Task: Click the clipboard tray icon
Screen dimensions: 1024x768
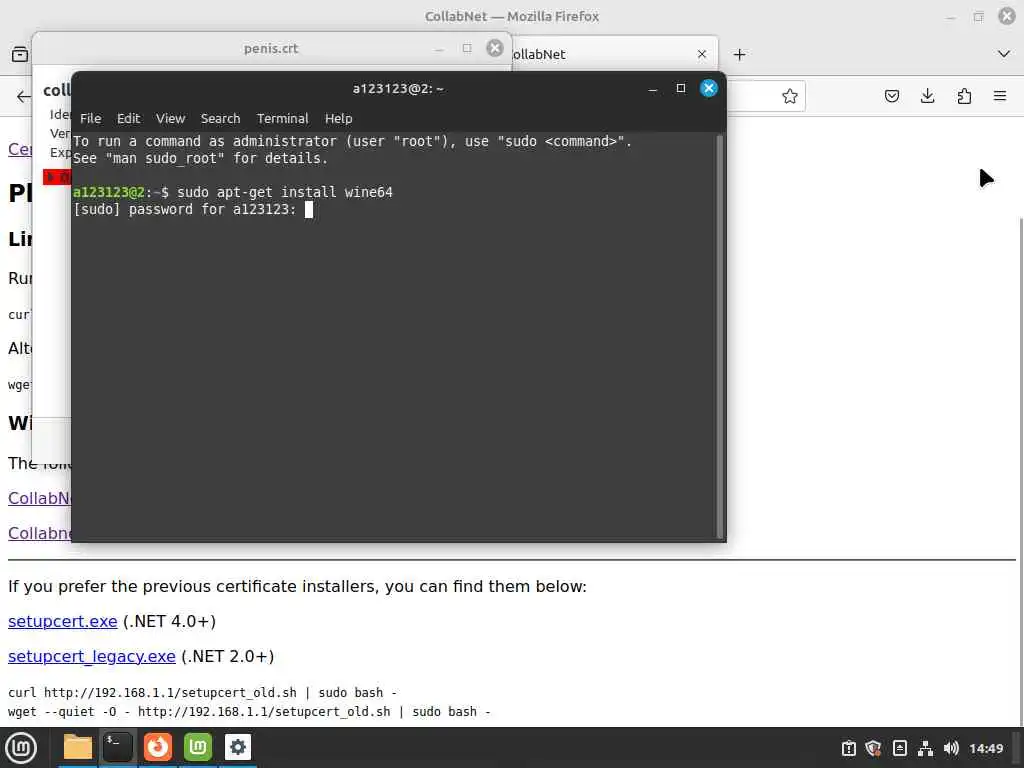Action: [848, 748]
